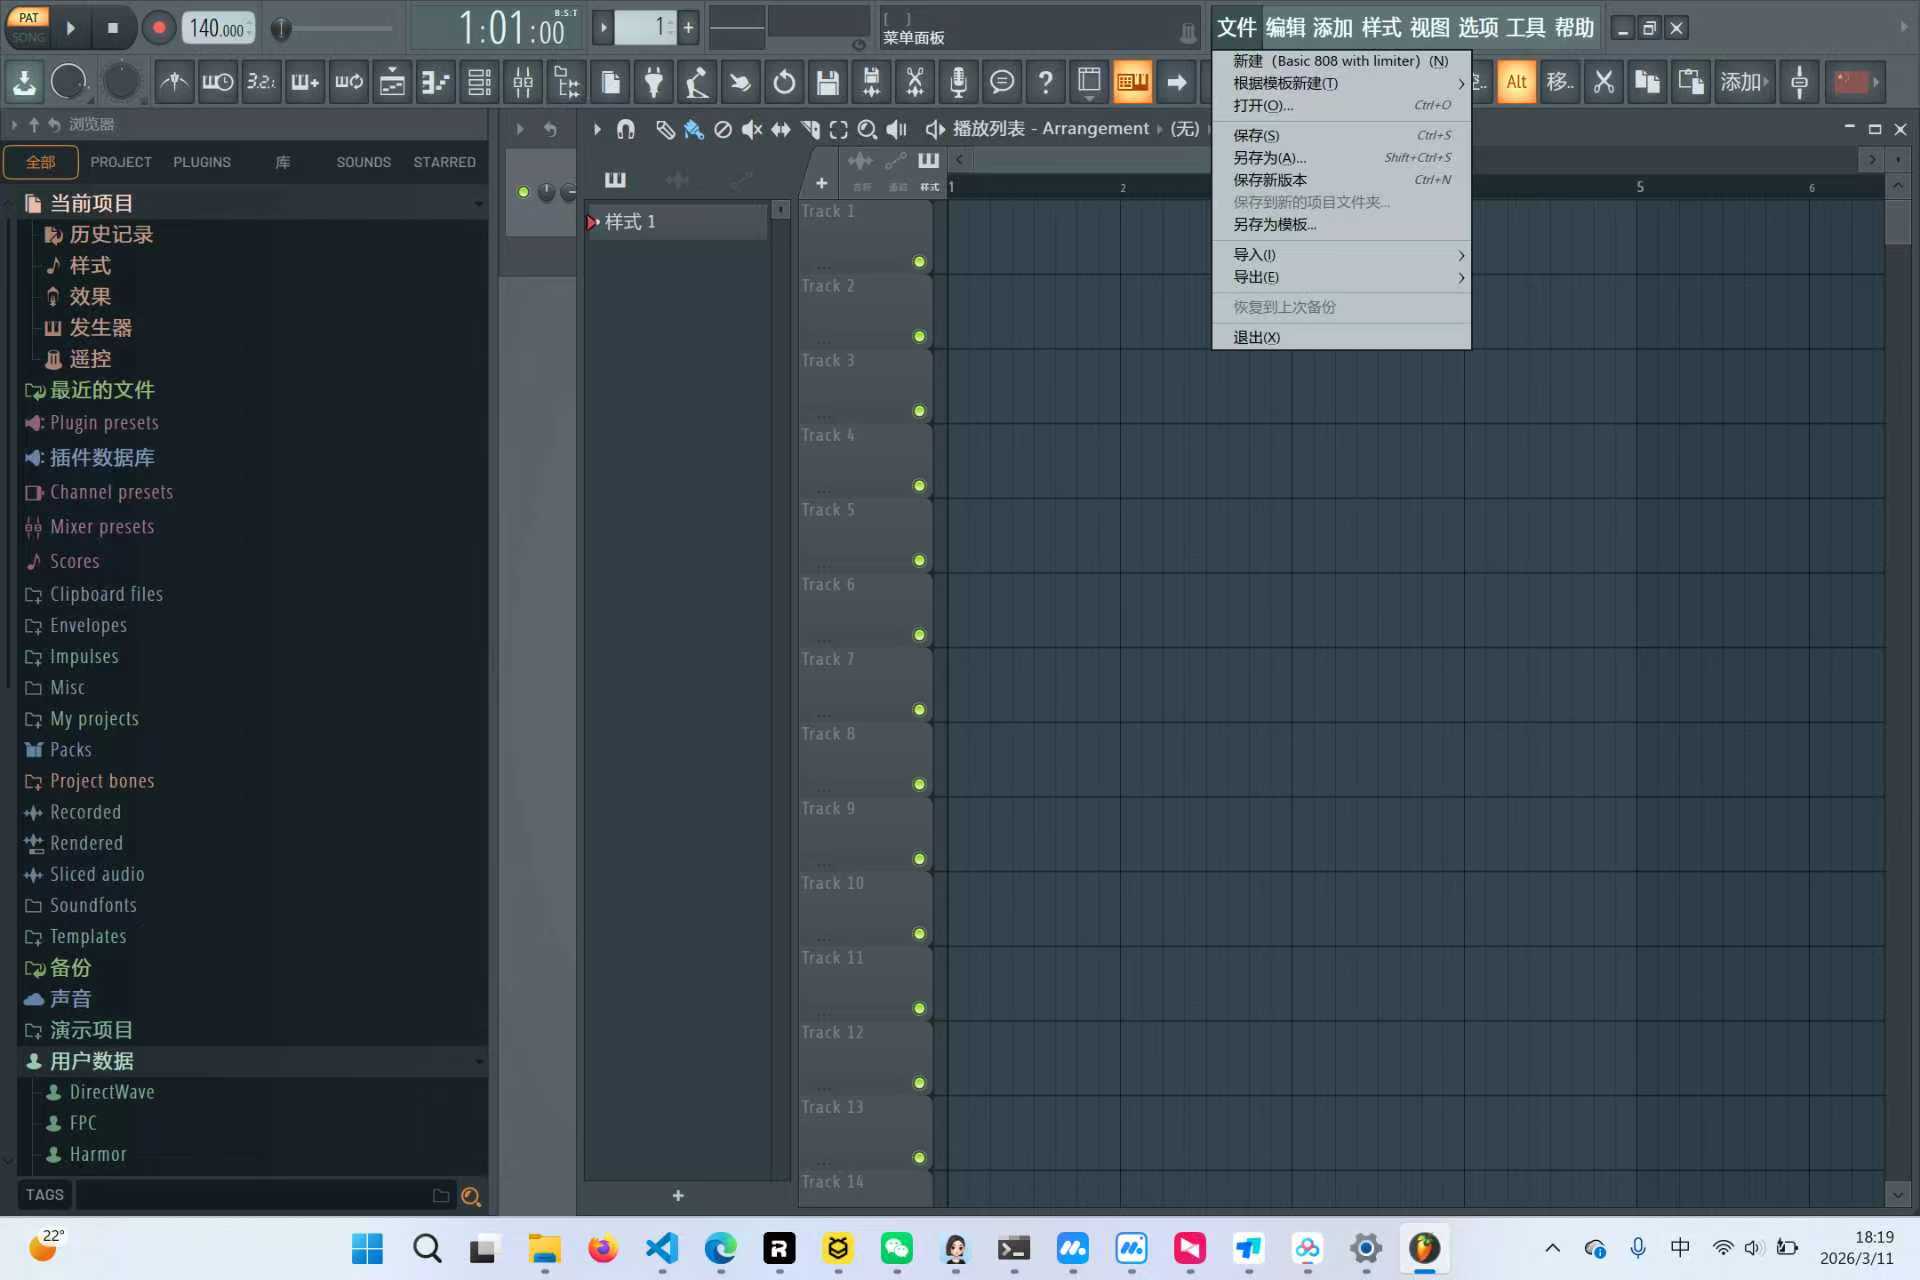Select the Cut tool in the main toolbar

click(915, 82)
